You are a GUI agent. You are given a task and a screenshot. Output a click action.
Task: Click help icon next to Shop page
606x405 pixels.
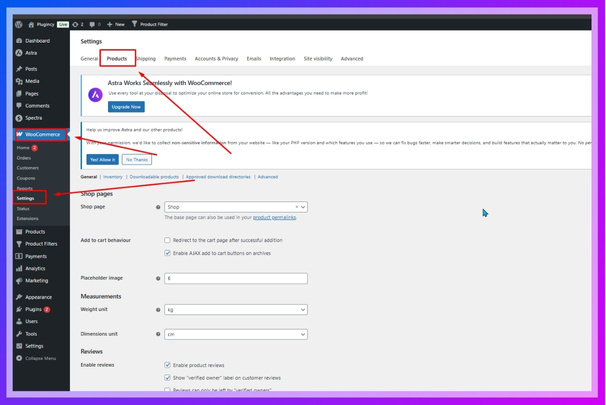[x=158, y=207]
